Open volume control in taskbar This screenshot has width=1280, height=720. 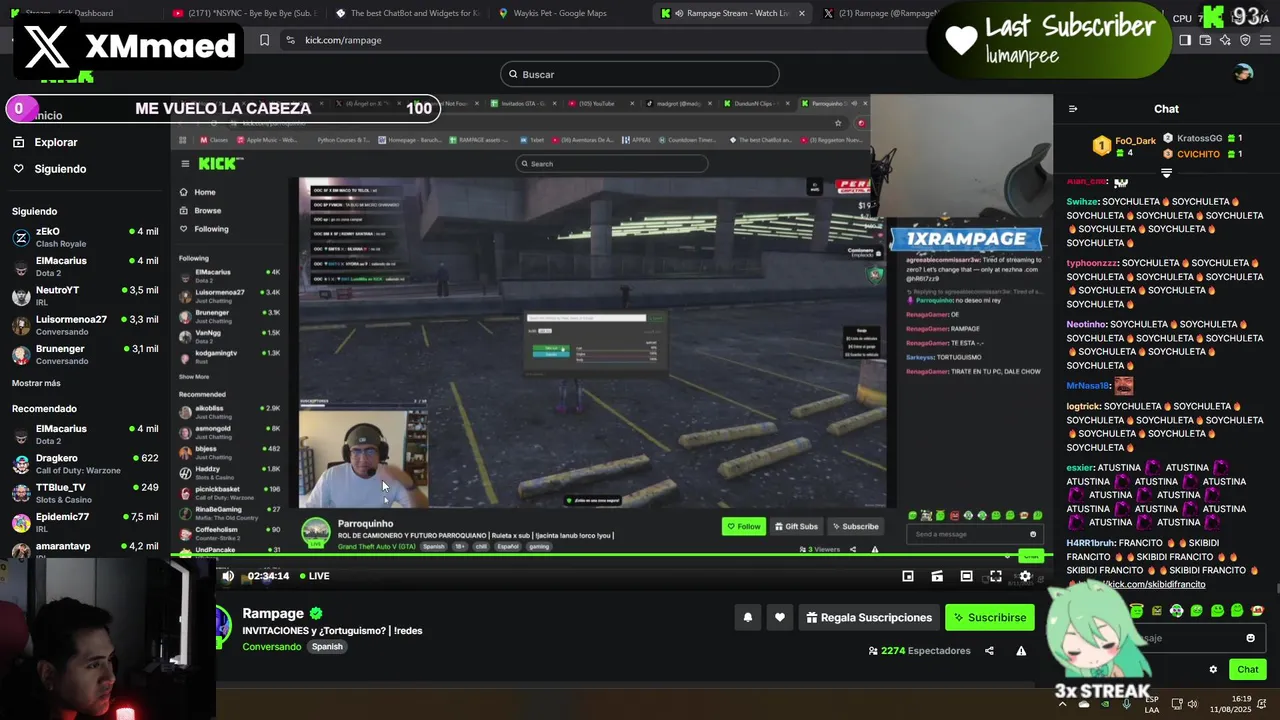click(1194, 704)
